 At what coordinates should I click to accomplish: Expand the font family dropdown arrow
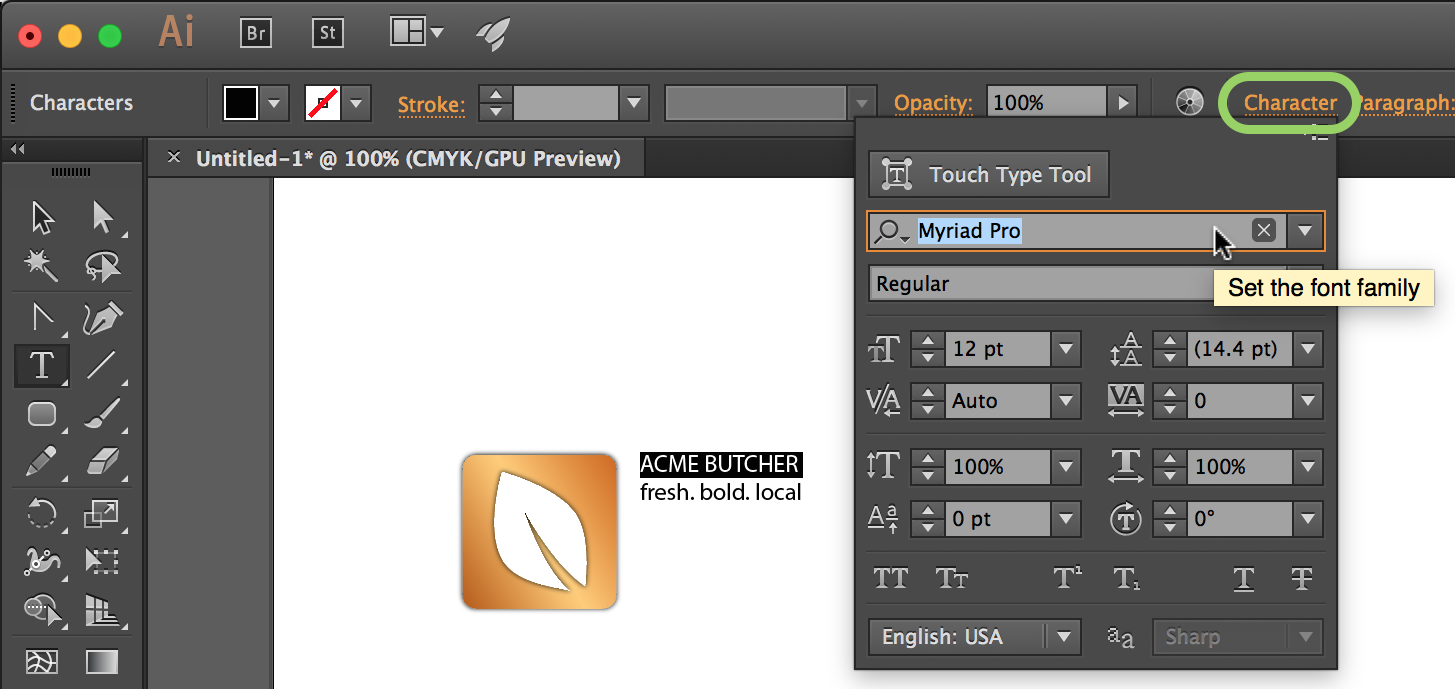point(1304,231)
